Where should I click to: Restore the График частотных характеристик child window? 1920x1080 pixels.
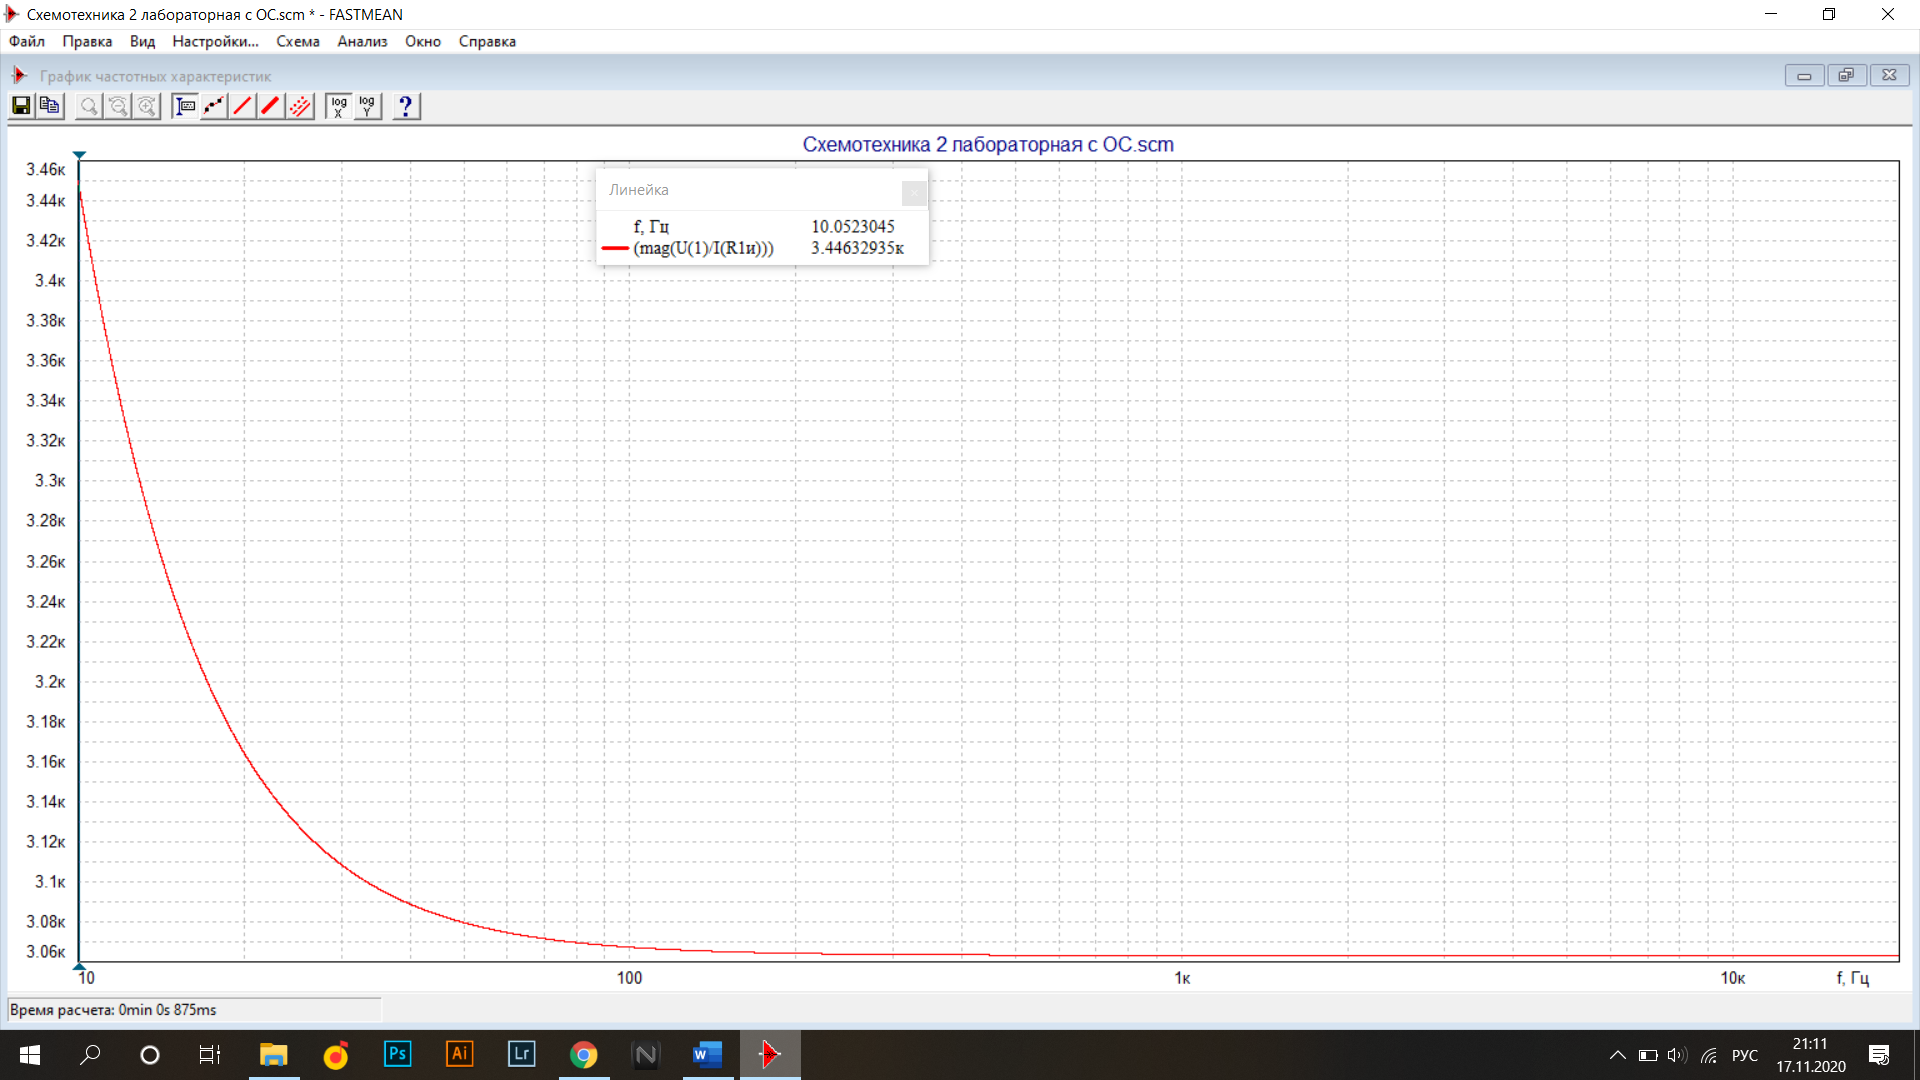click(1846, 75)
